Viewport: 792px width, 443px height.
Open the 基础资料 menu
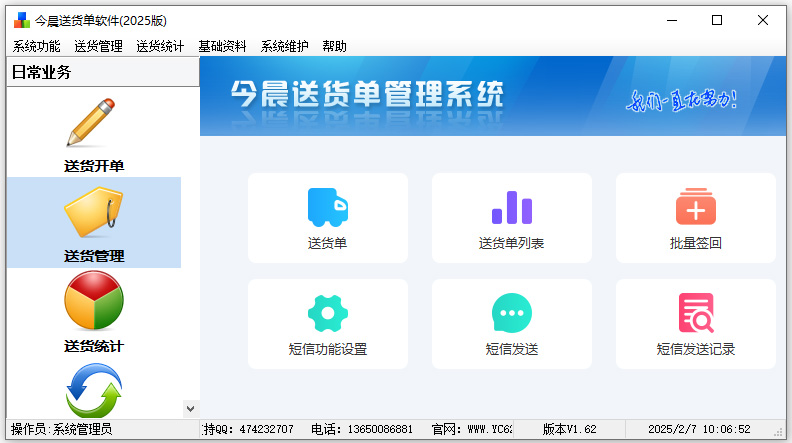[222, 46]
